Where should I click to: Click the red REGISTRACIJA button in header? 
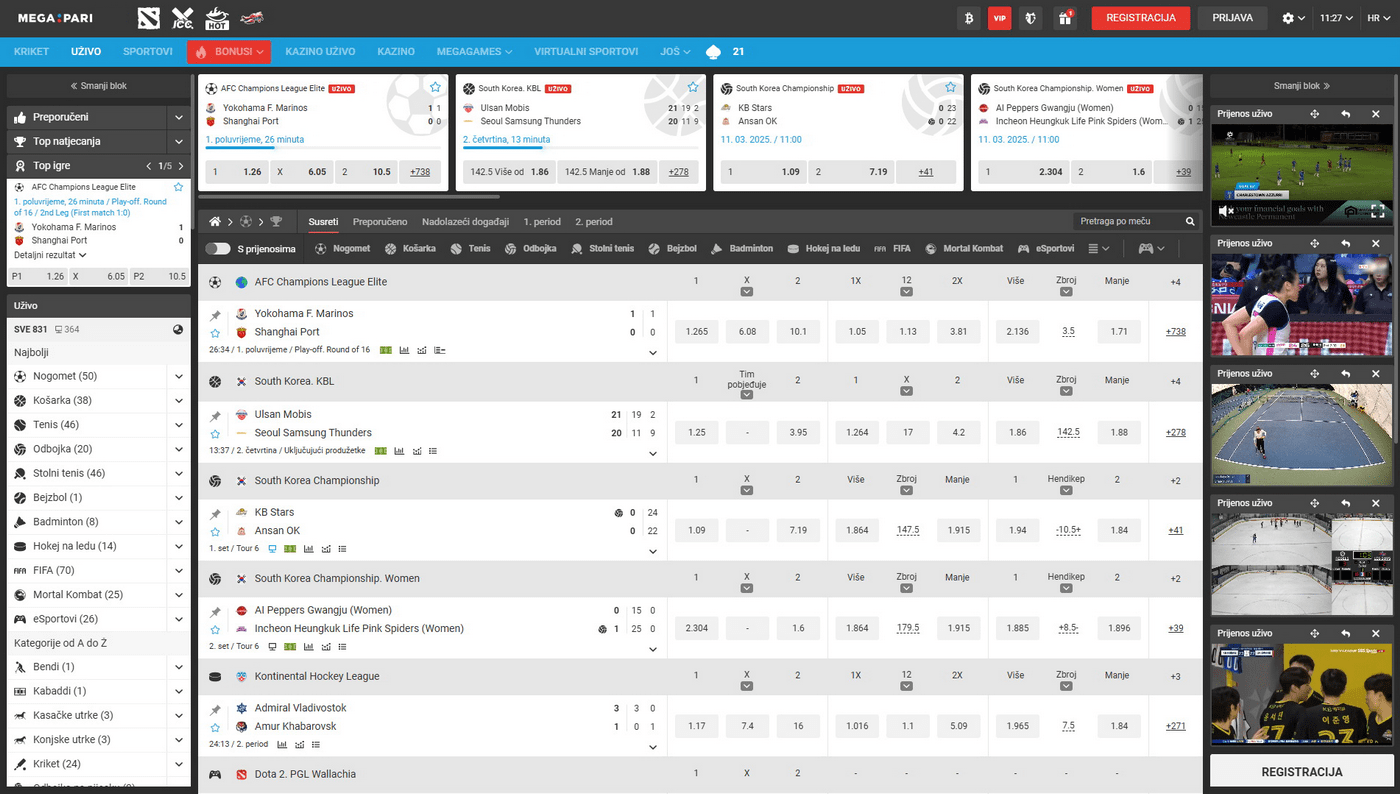point(1140,18)
